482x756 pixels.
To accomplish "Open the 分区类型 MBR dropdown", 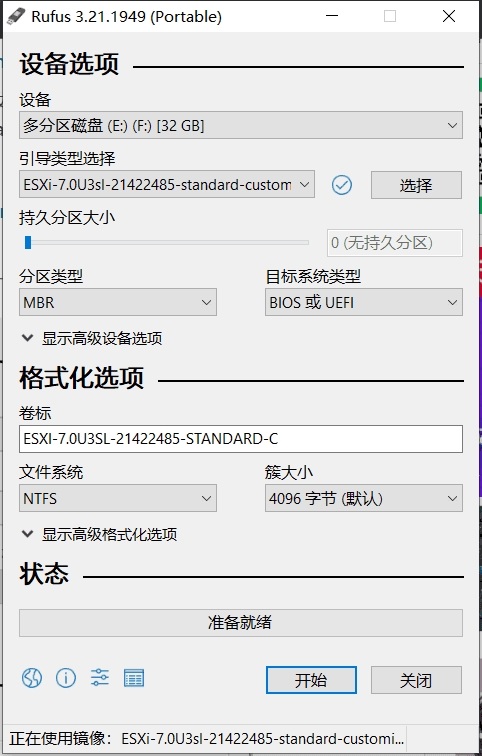I will click(118, 302).
